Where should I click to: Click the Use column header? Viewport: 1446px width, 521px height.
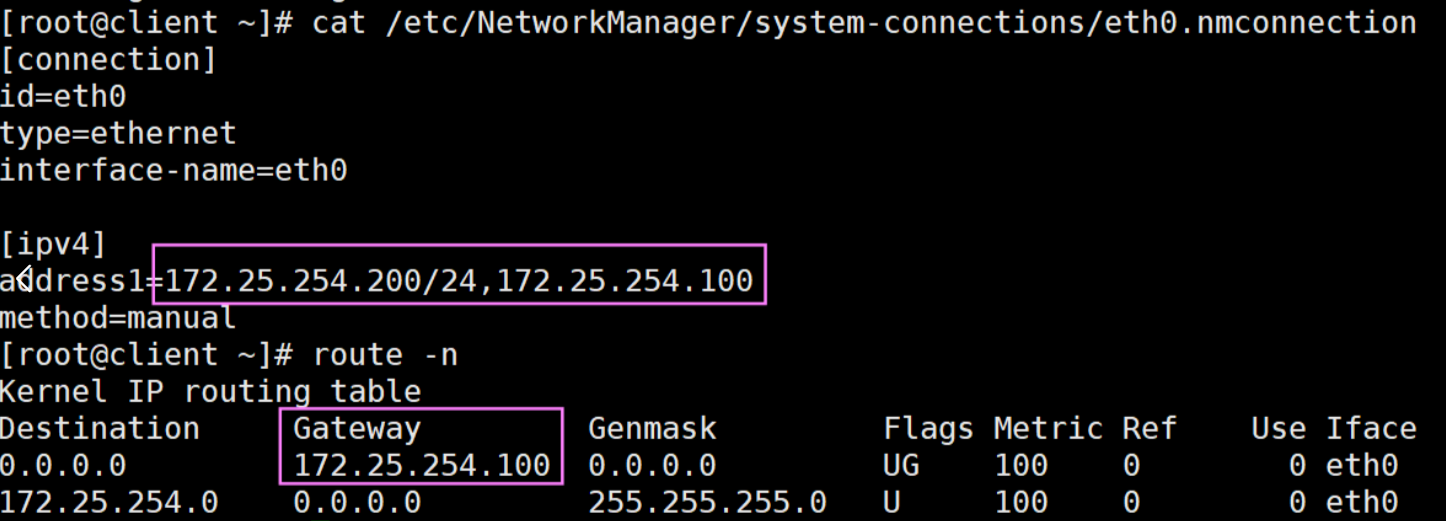click(1278, 428)
